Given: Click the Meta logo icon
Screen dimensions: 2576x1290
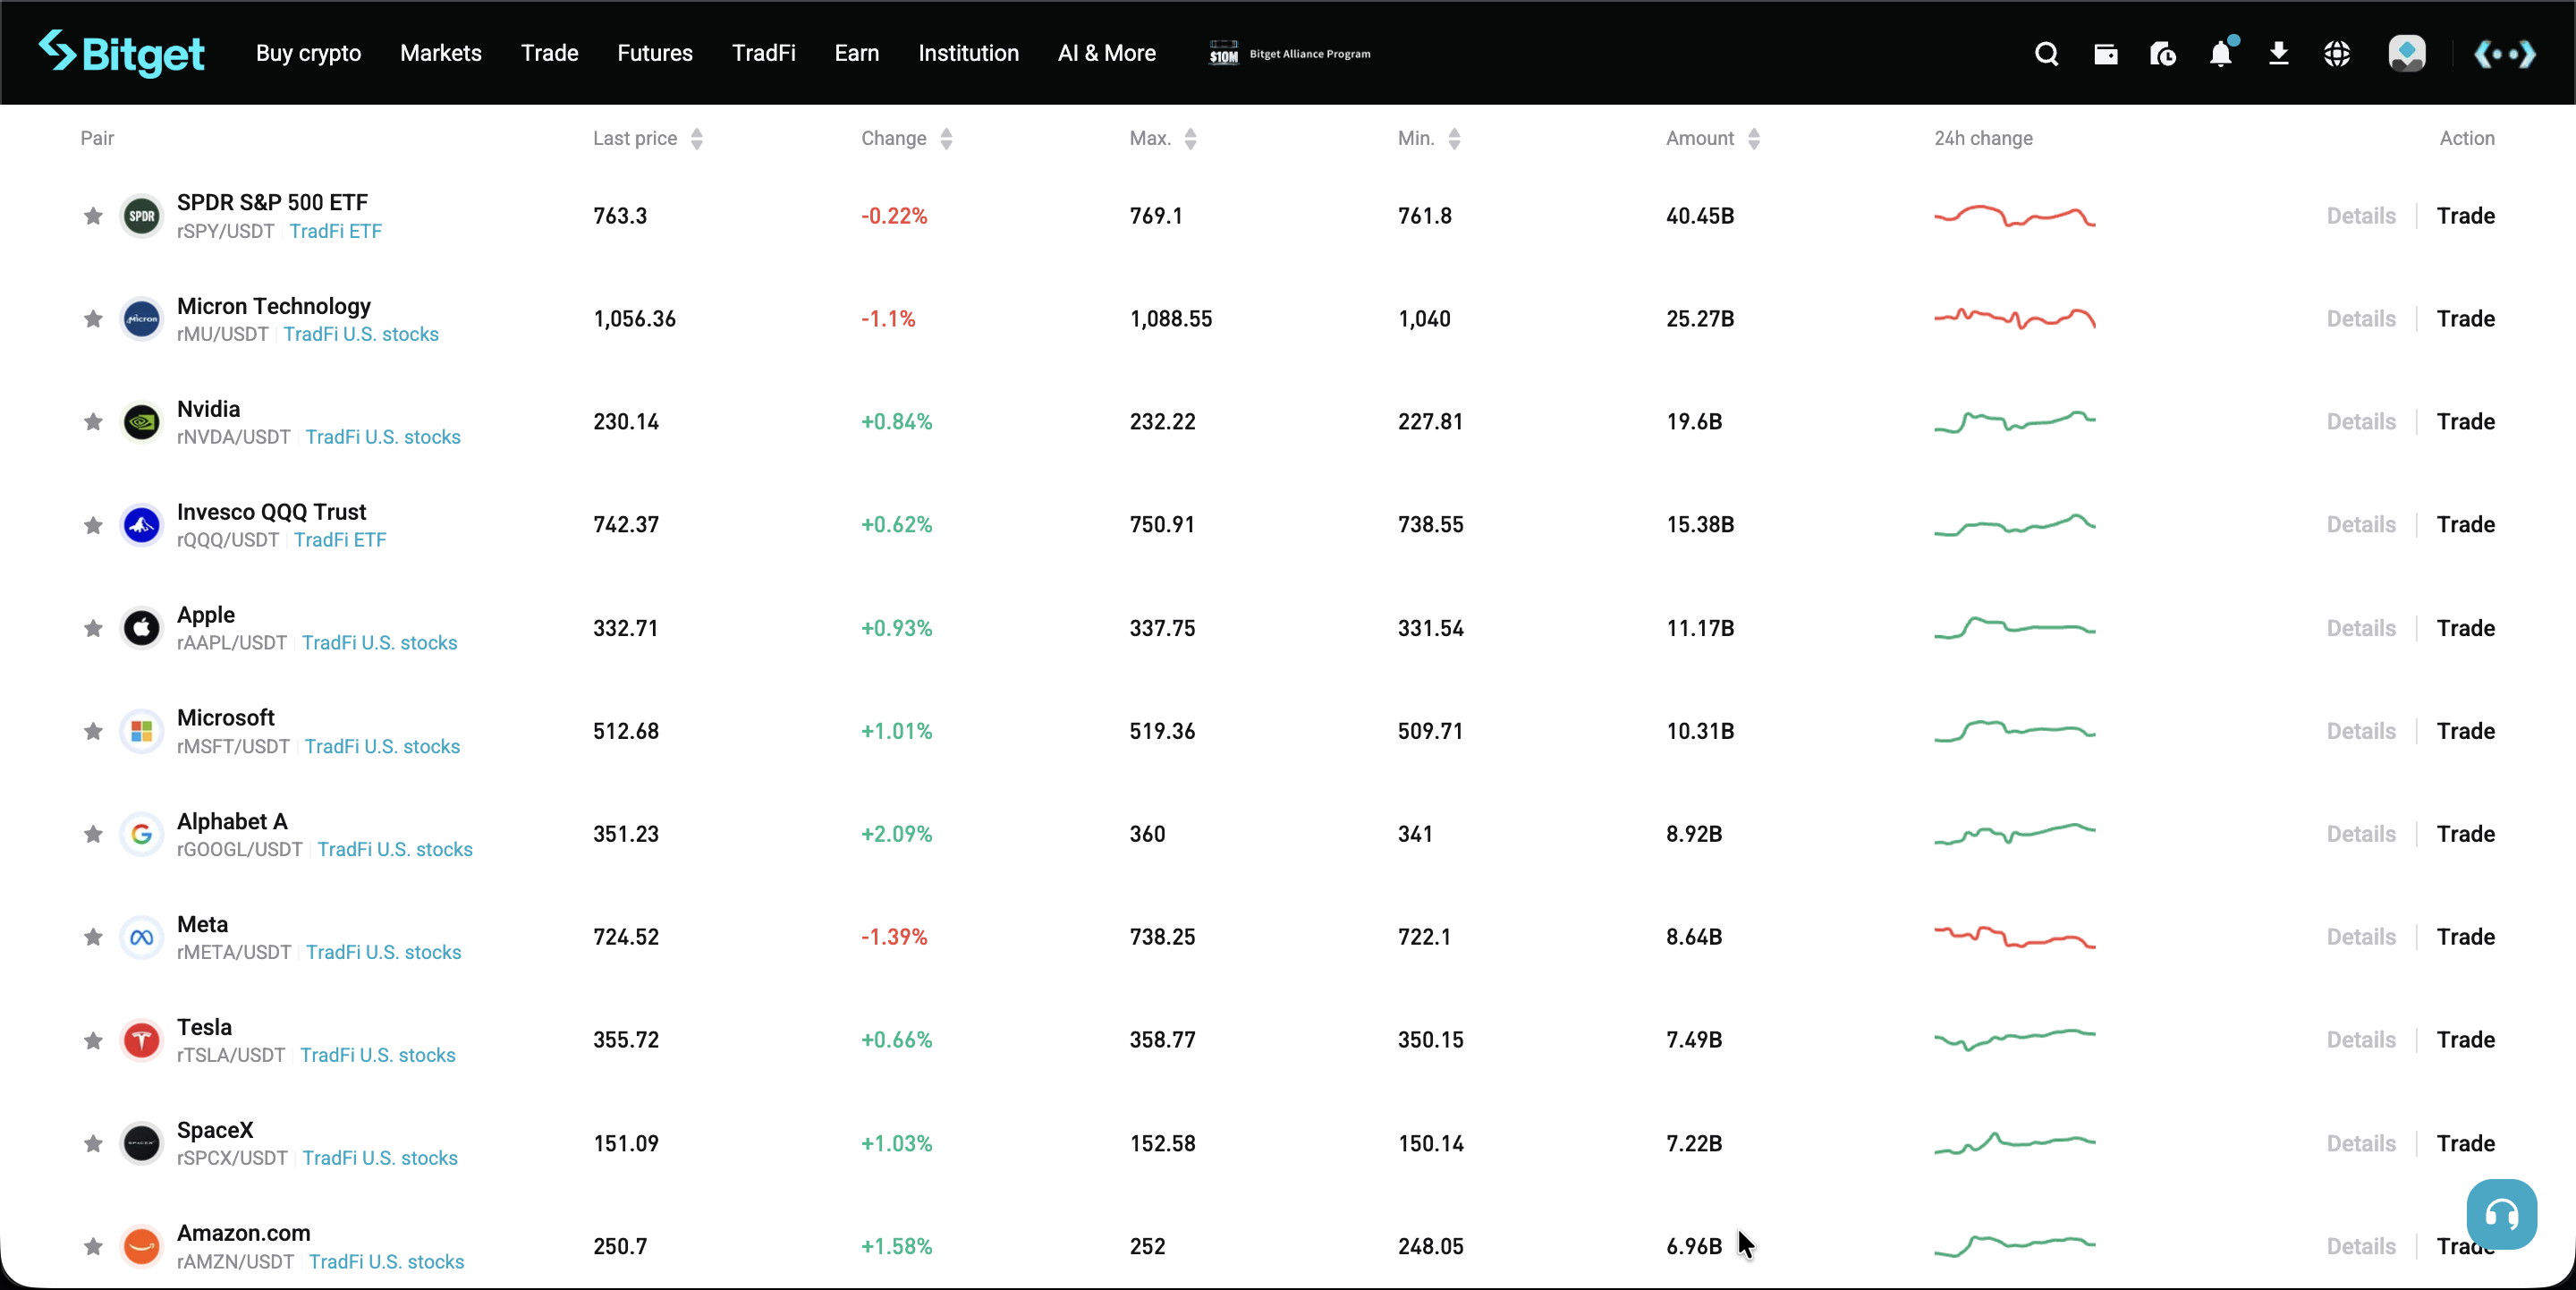Looking at the screenshot, I should coord(142,937).
